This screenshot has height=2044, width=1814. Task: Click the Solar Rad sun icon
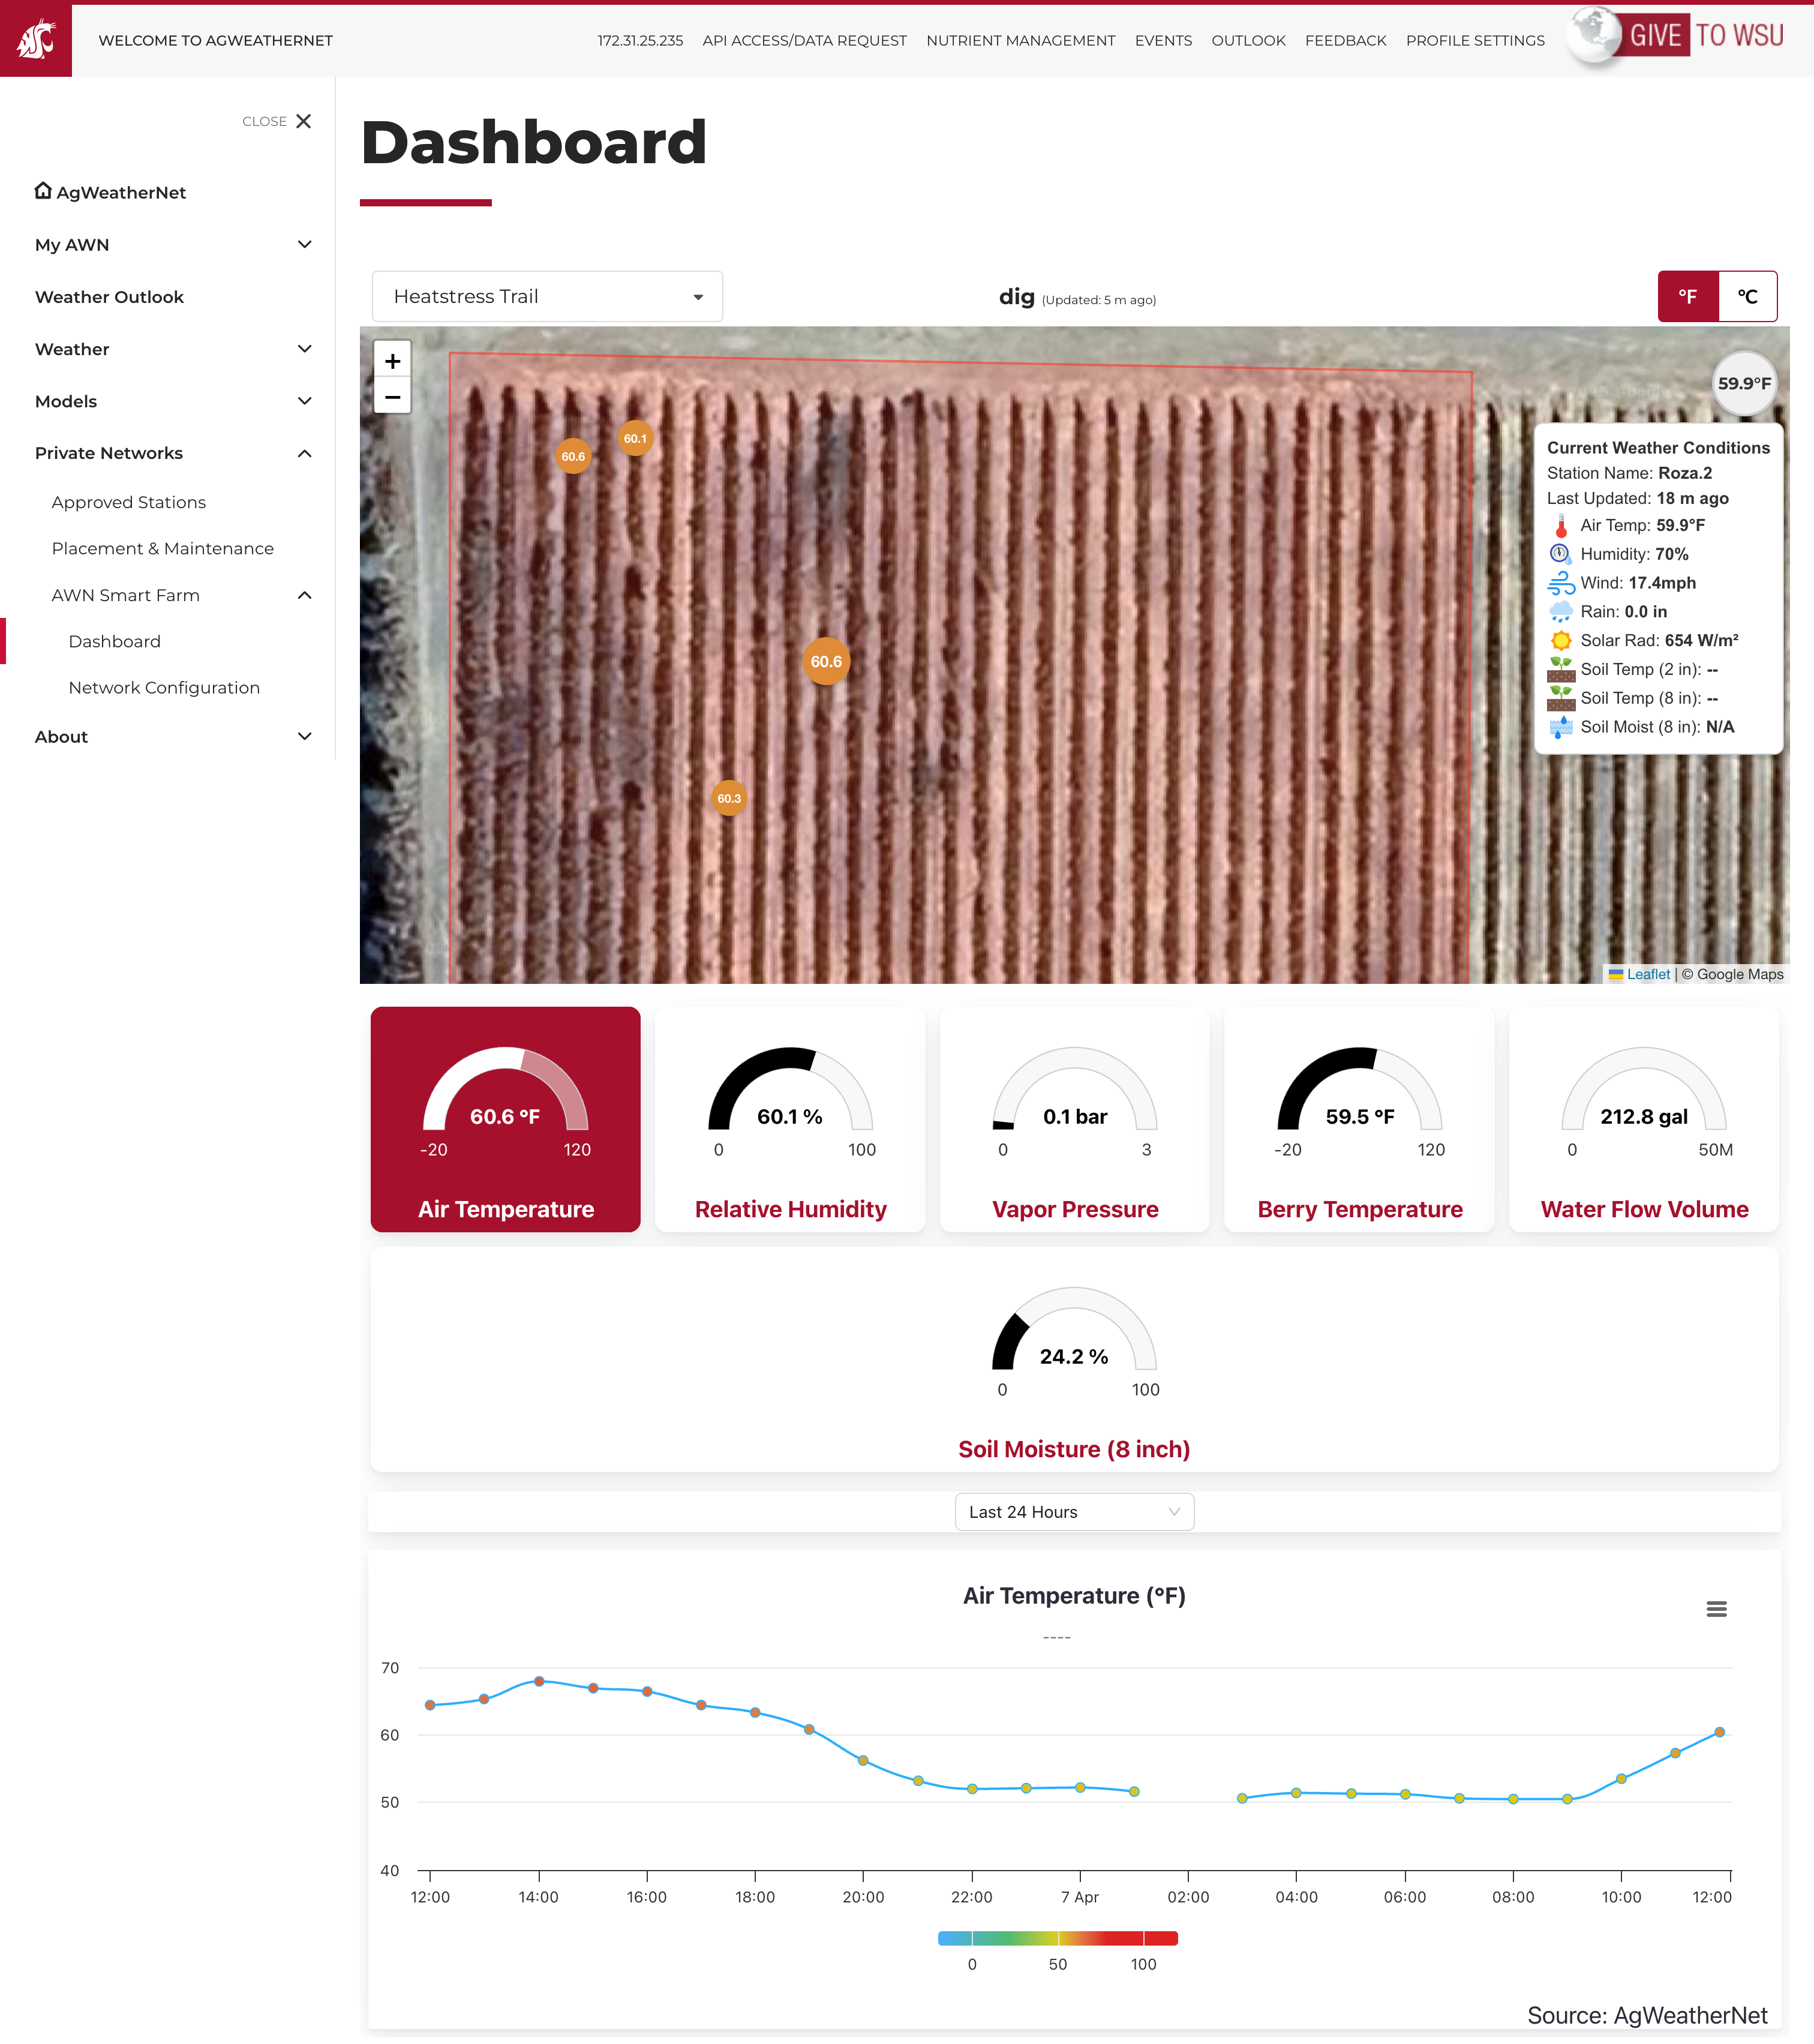(x=1561, y=640)
